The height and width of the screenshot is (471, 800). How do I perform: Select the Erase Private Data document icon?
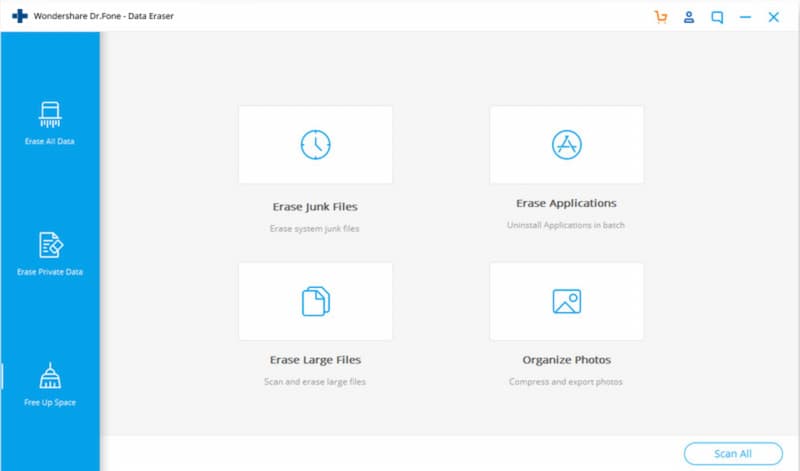pyautogui.click(x=50, y=245)
